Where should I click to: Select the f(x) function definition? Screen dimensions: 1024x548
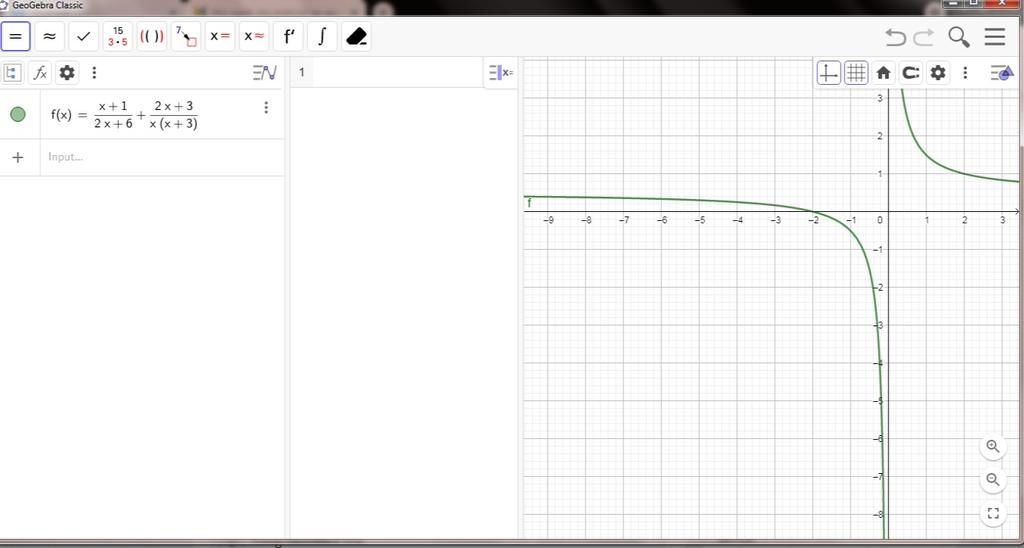click(124, 115)
